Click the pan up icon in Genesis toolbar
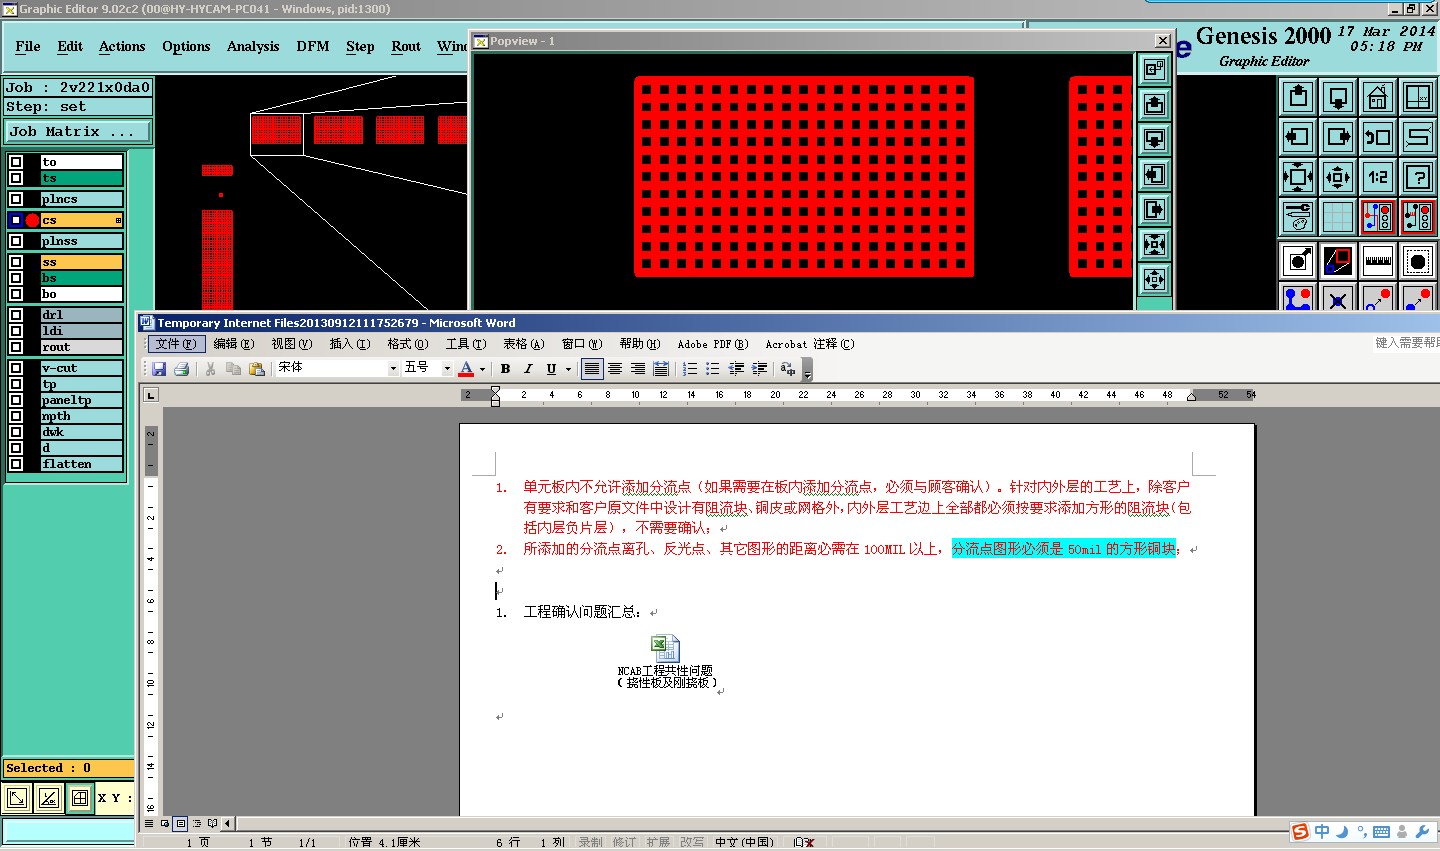Image resolution: width=1440 pixels, height=851 pixels. (1298, 97)
